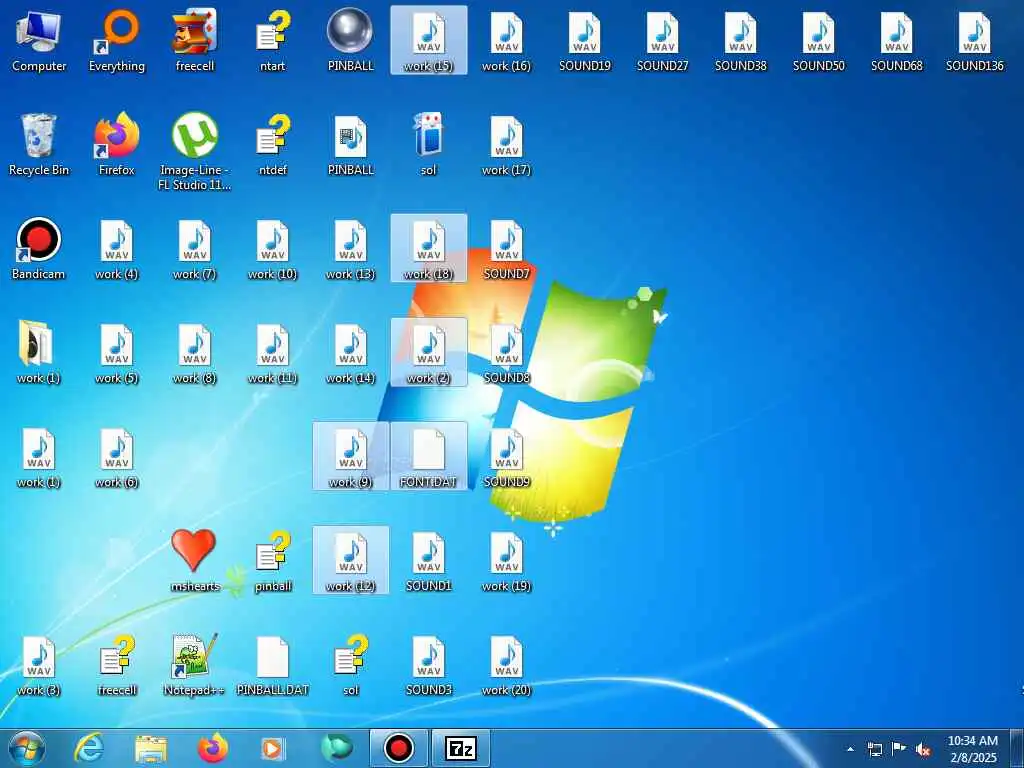Select the ntdef help file icon
The width and height of the screenshot is (1024, 768).
tap(273, 144)
